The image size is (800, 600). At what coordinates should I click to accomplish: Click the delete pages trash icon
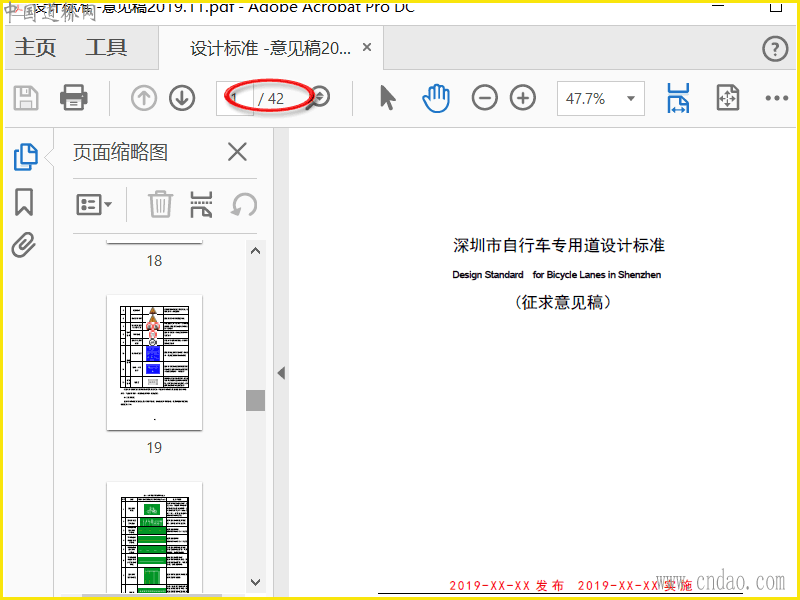tap(160, 204)
